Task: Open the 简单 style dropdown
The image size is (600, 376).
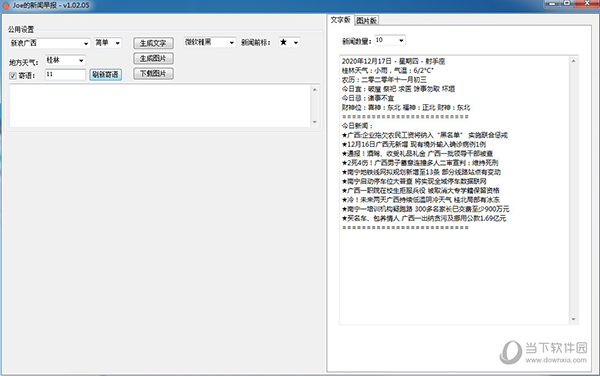Action: click(108, 43)
